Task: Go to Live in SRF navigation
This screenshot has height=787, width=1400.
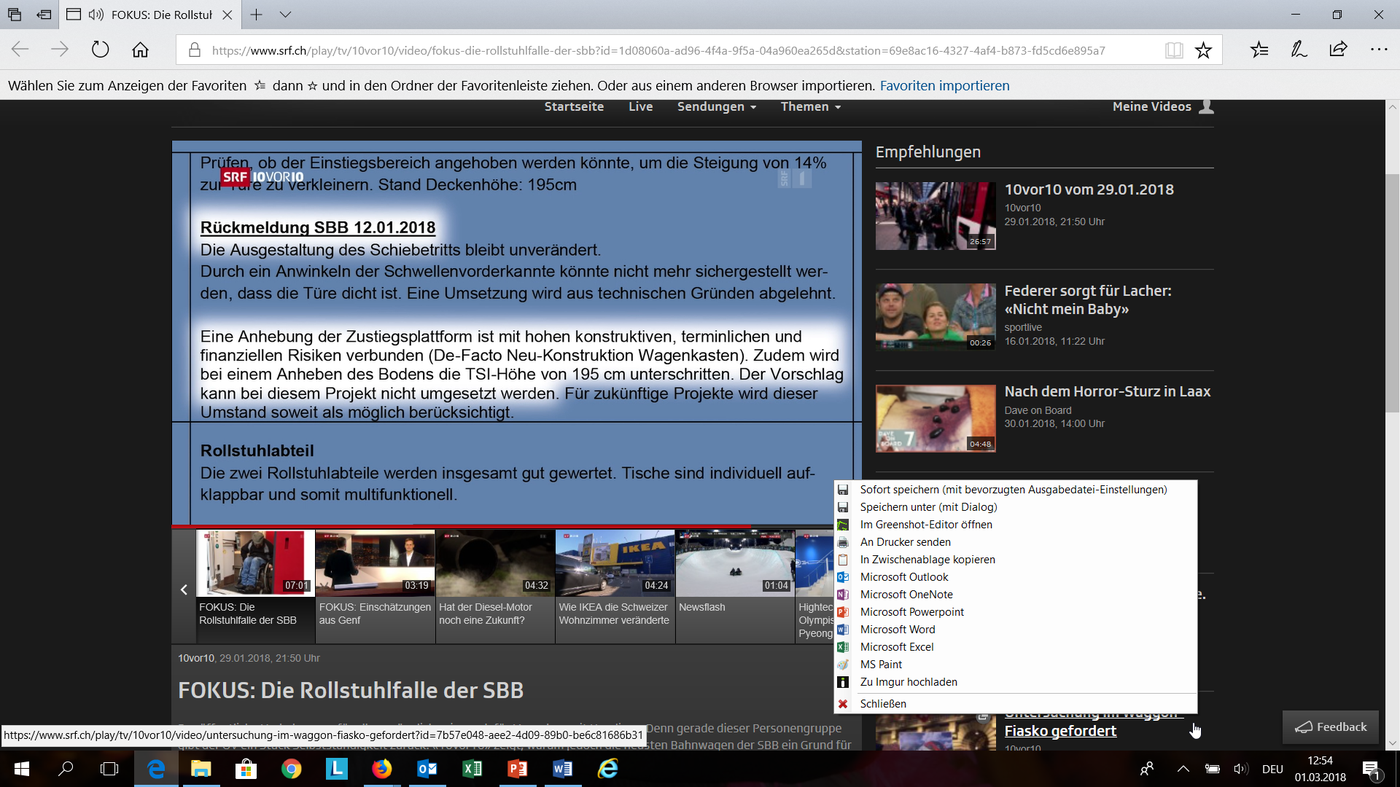Action: tap(640, 107)
